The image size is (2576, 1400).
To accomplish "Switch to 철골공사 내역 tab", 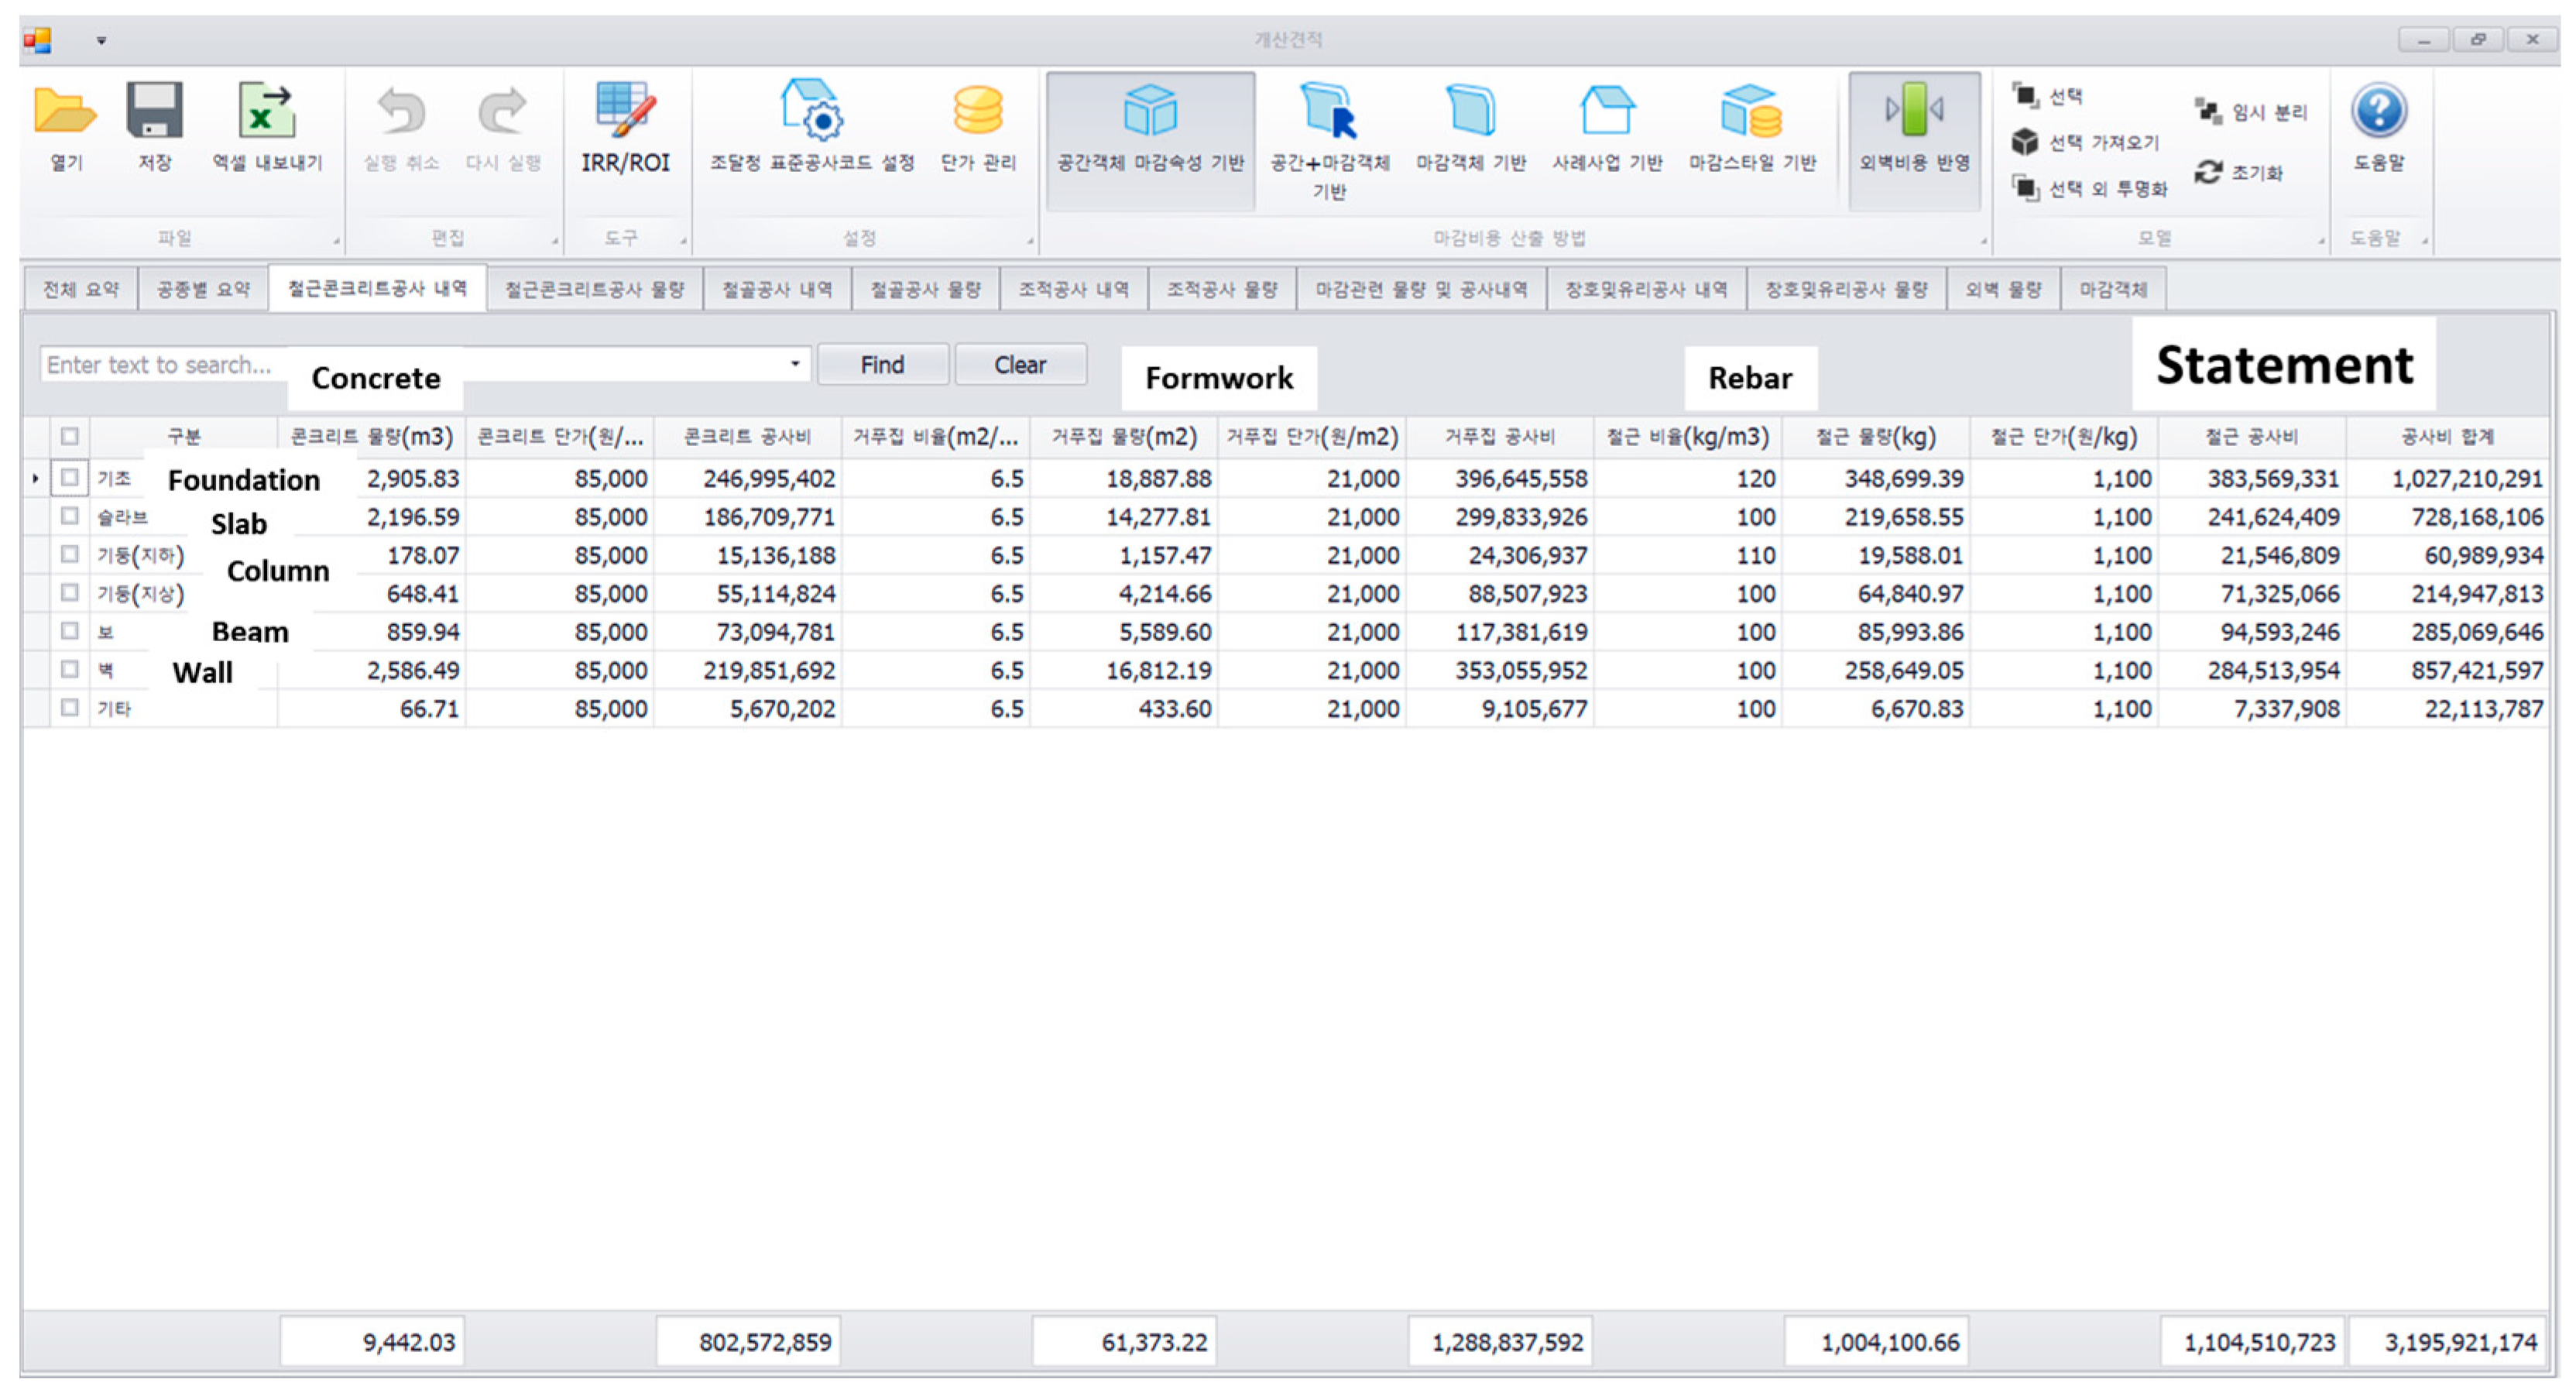I will [777, 290].
